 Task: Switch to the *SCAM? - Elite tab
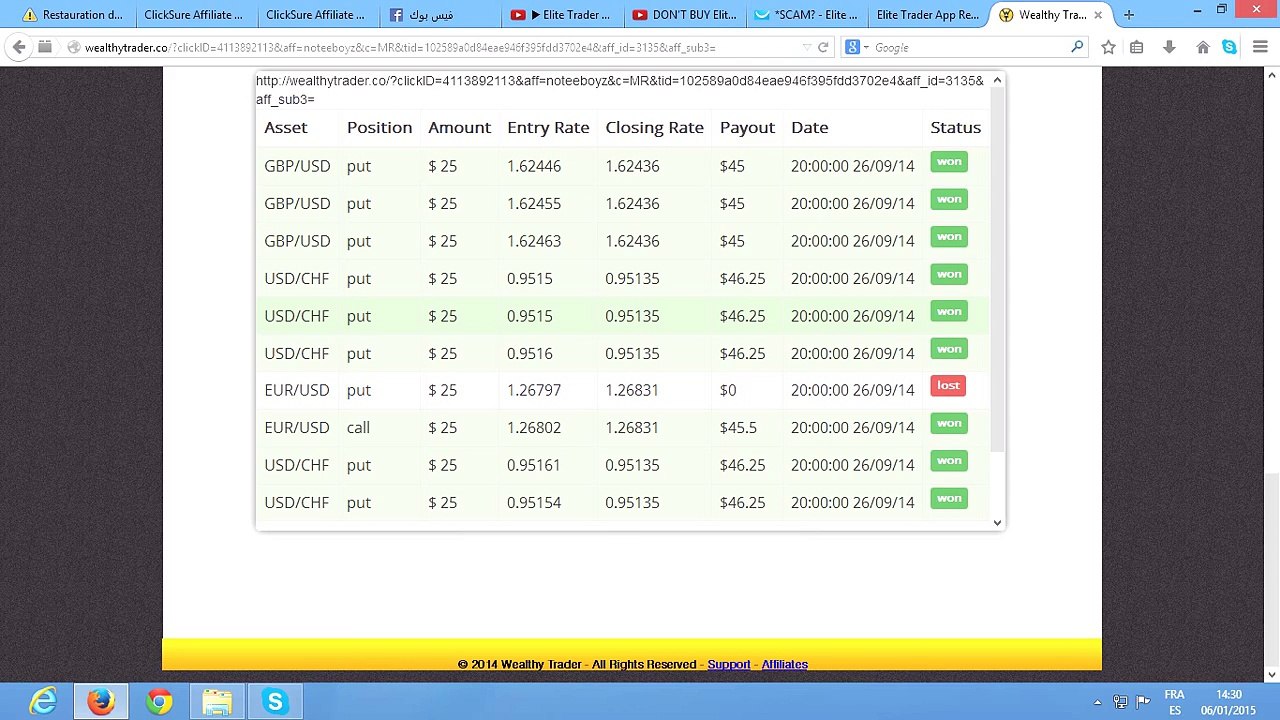coord(806,15)
